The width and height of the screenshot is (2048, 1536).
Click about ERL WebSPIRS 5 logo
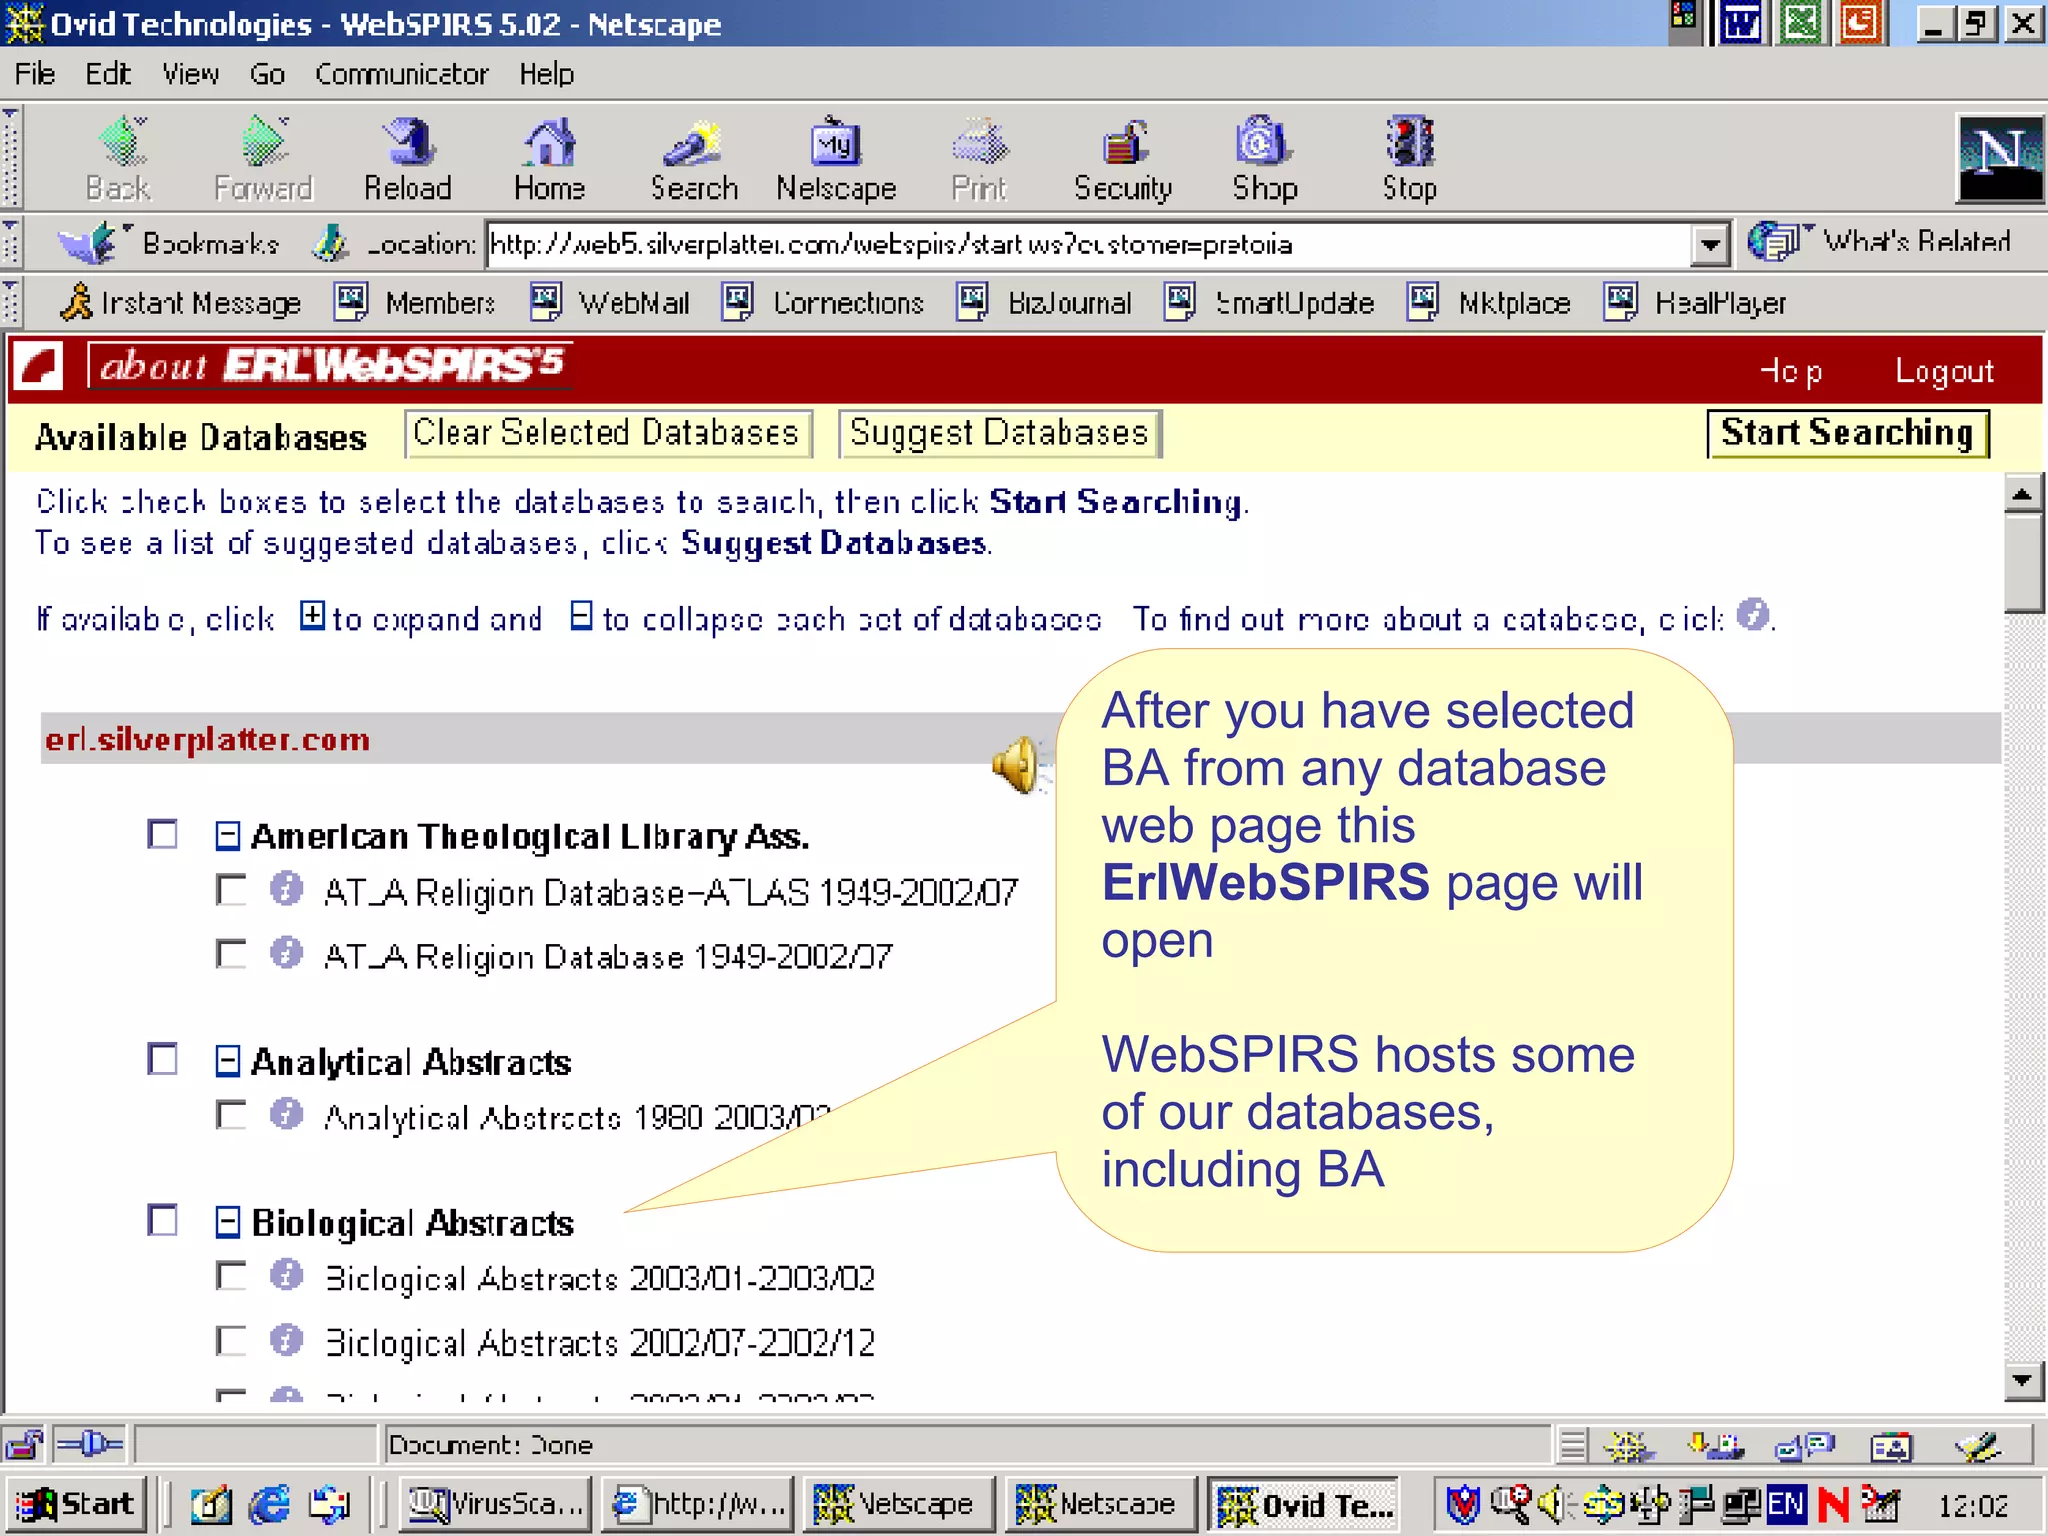tap(332, 365)
